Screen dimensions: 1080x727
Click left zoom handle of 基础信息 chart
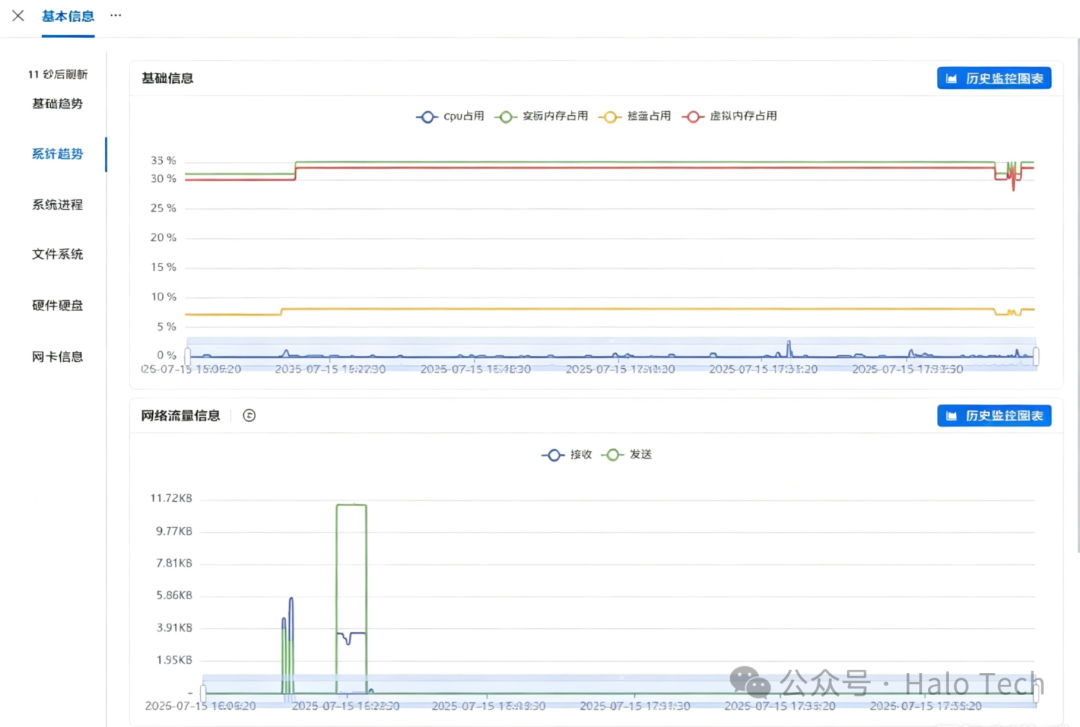(x=187, y=356)
